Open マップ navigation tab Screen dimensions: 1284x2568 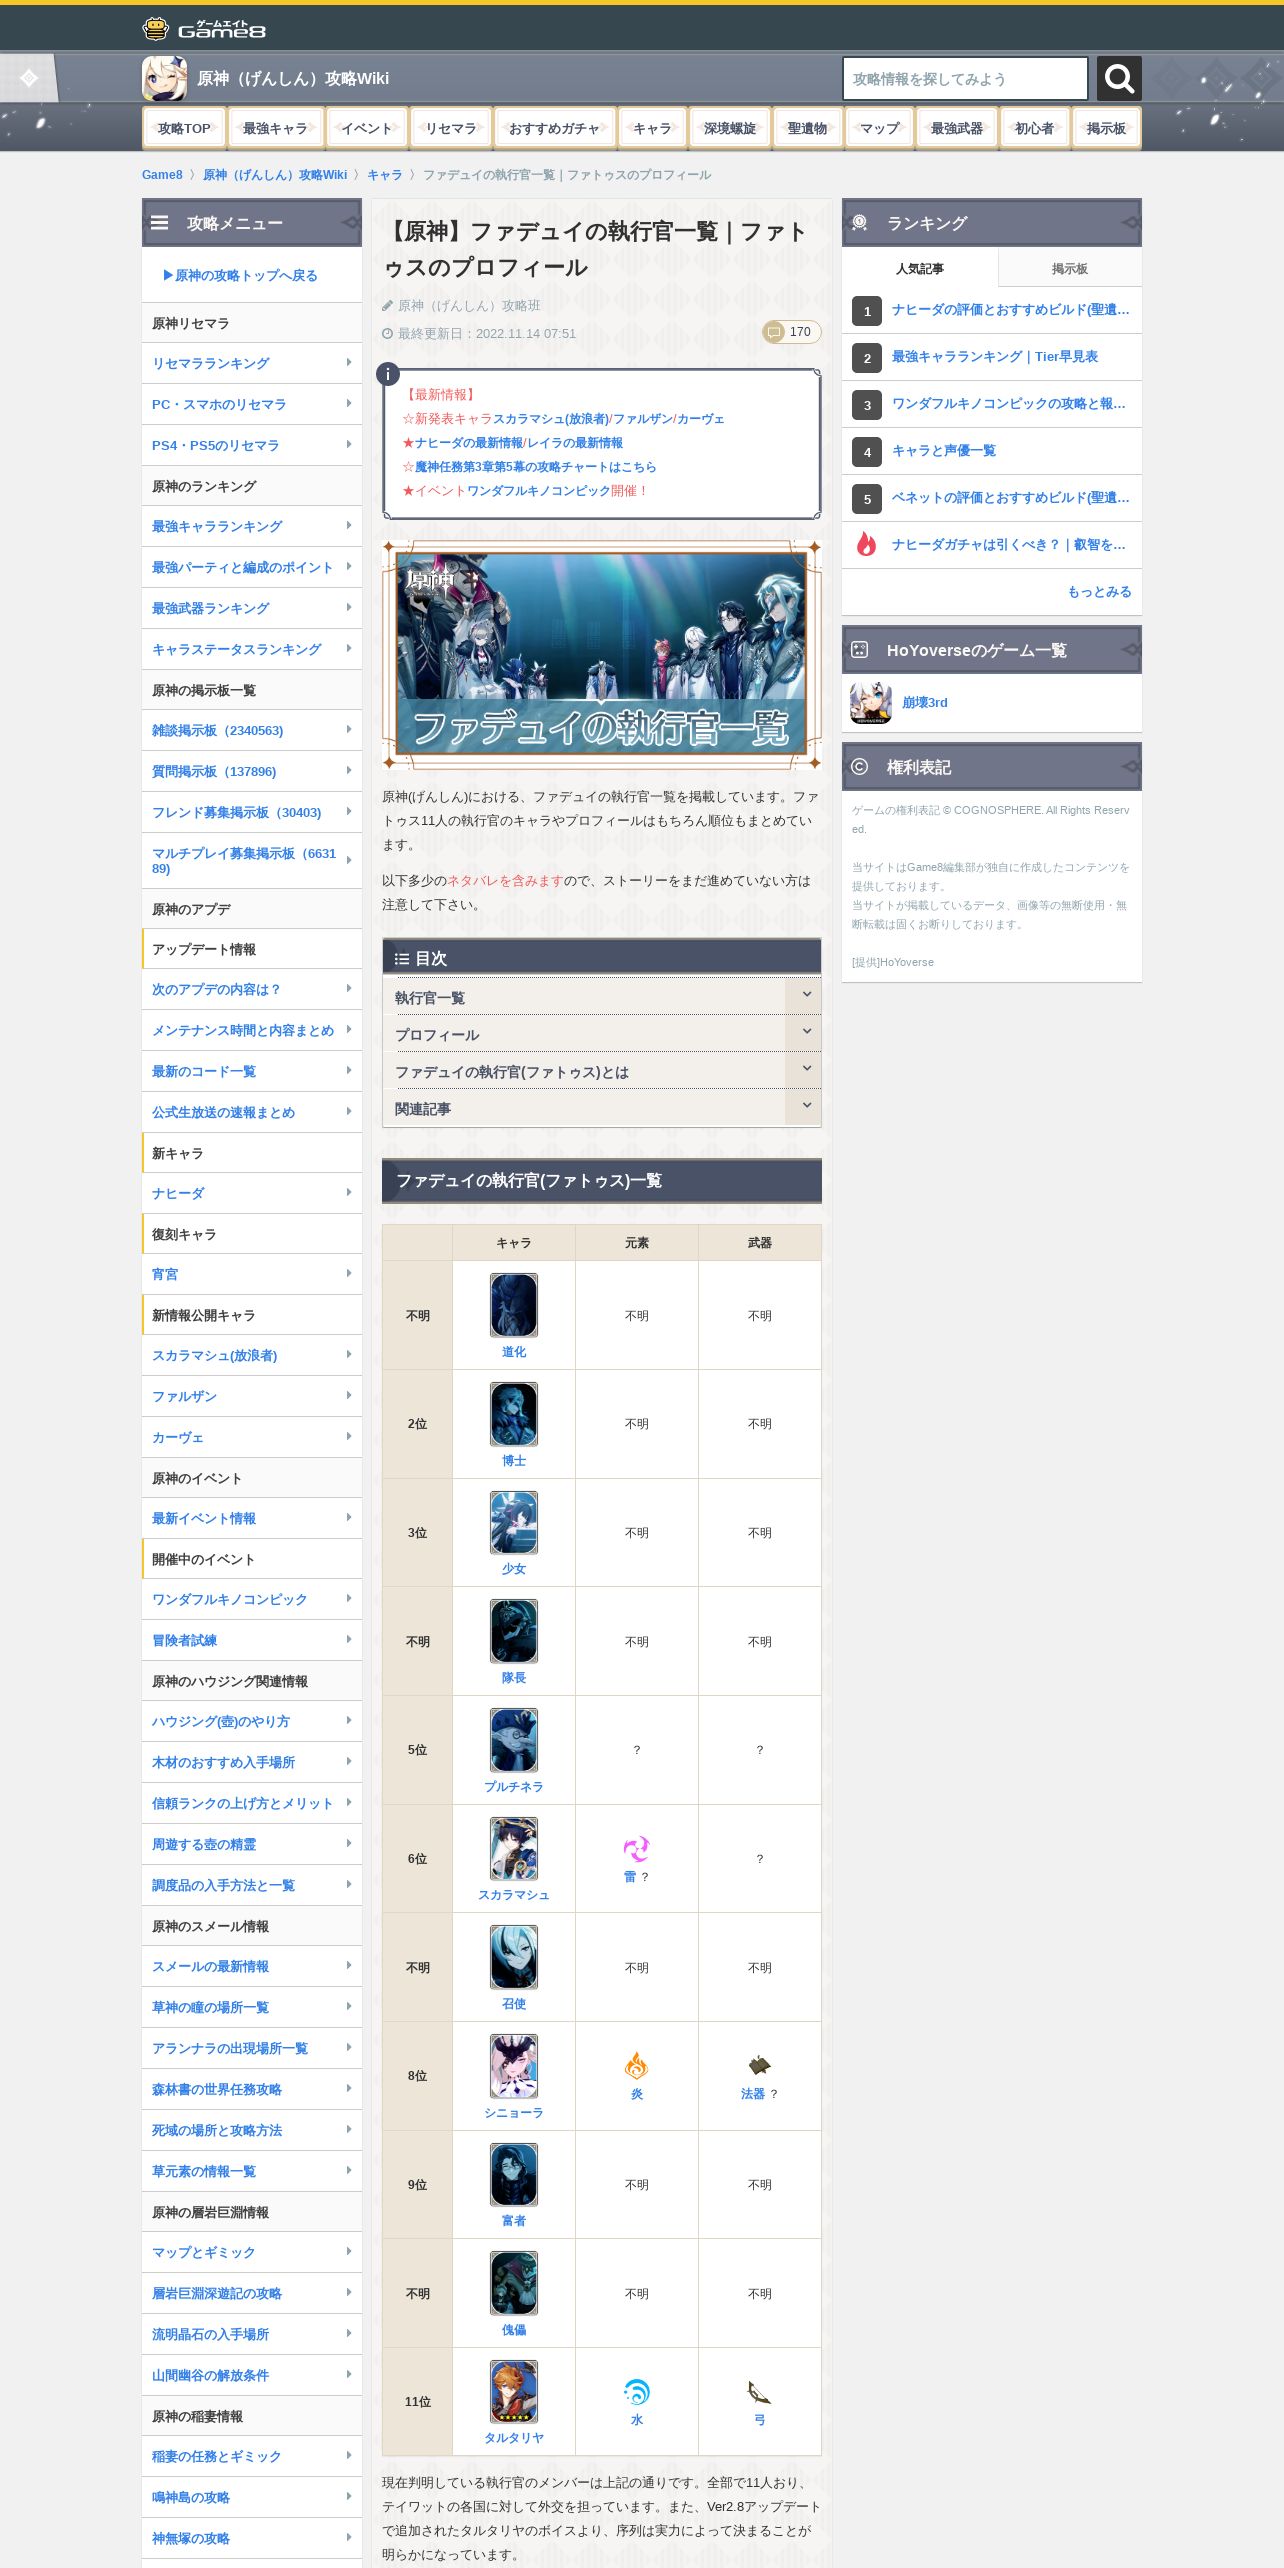tap(880, 128)
